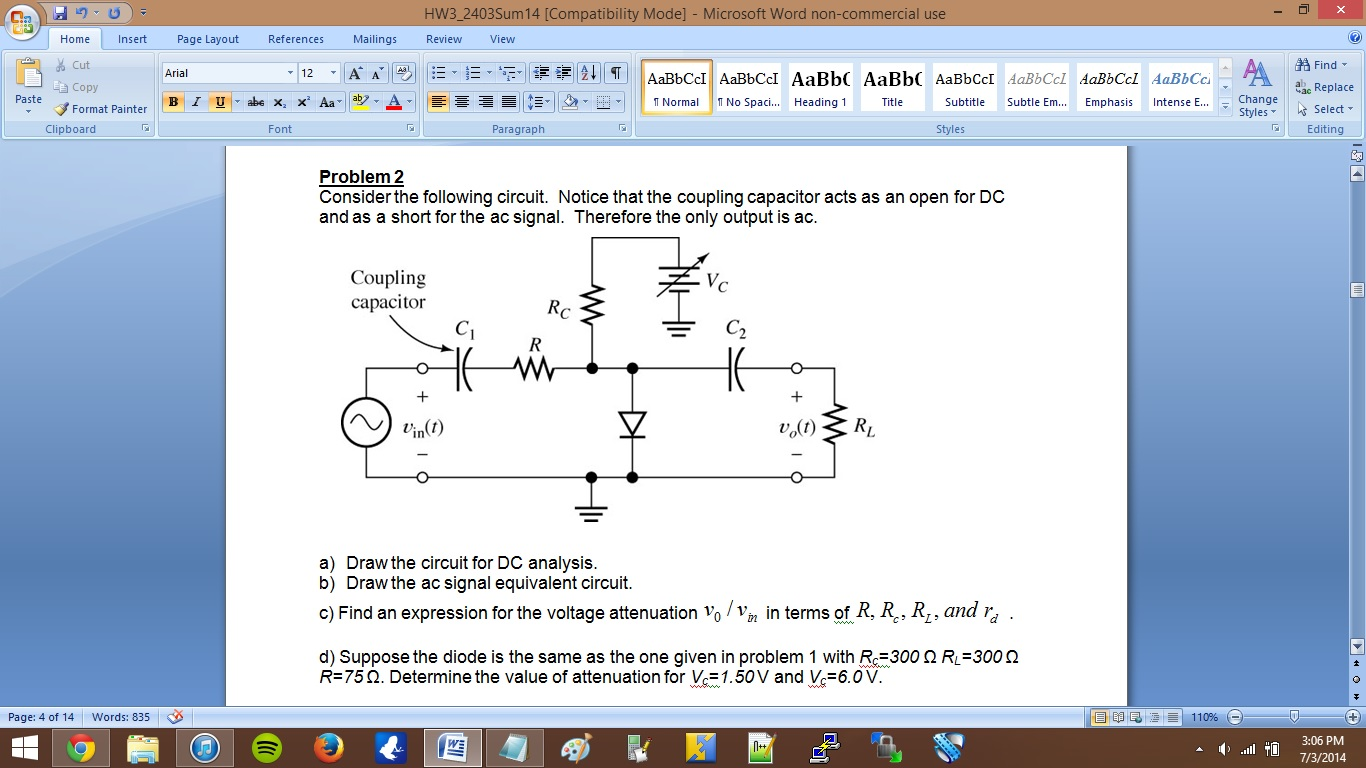Screen dimensions: 1366x768
Task: Open the Word Help question mark
Action: tap(1355, 38)
